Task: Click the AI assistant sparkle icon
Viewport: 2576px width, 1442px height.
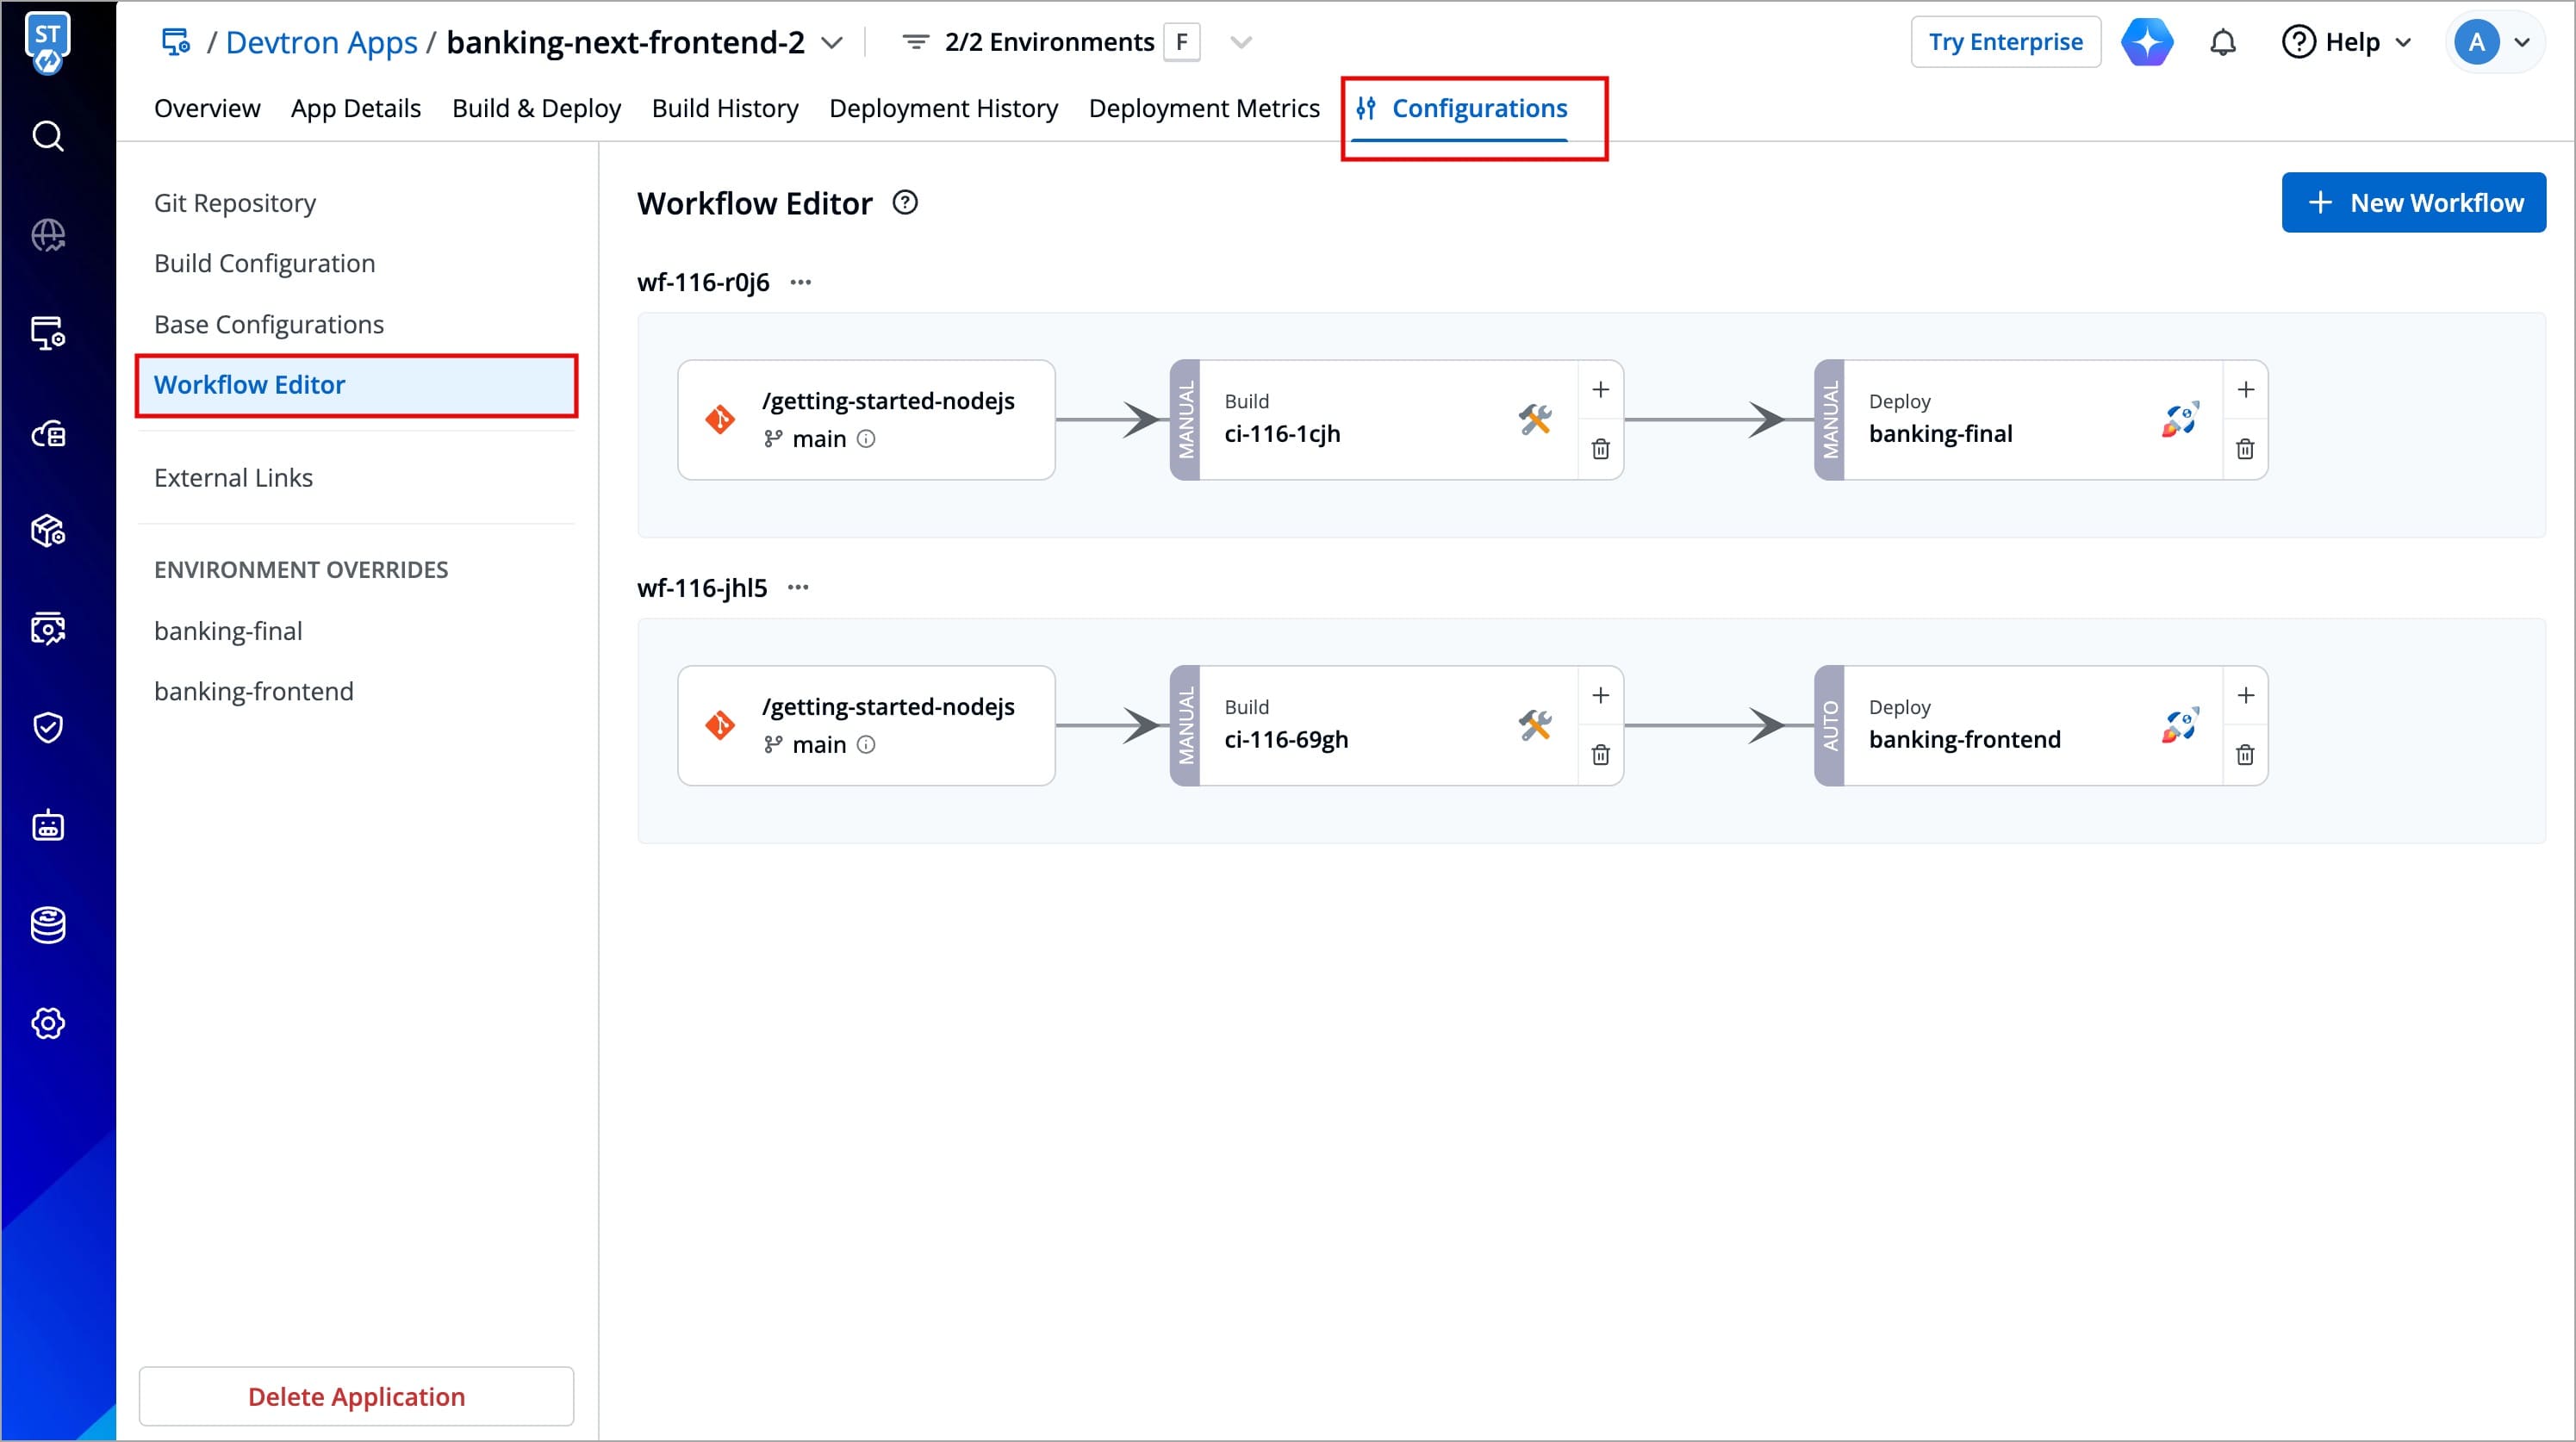Action: point(2147,42)
